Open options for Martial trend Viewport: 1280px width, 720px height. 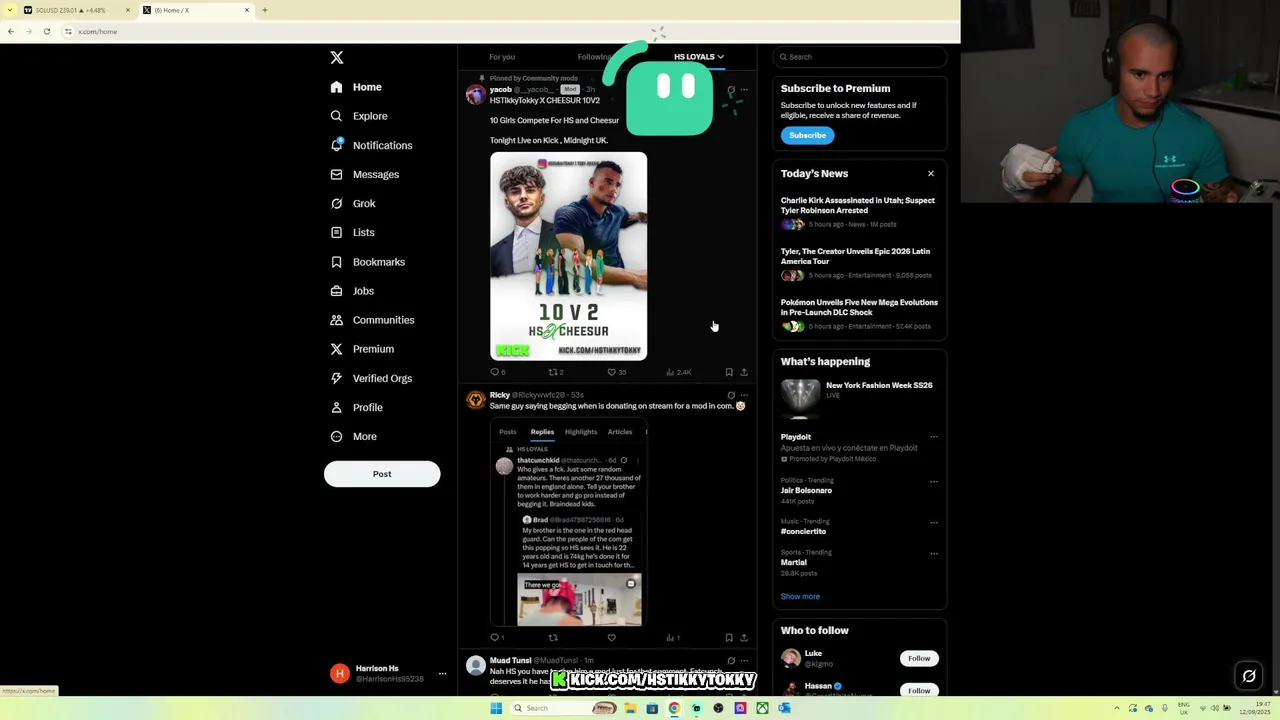click(934, 553)
